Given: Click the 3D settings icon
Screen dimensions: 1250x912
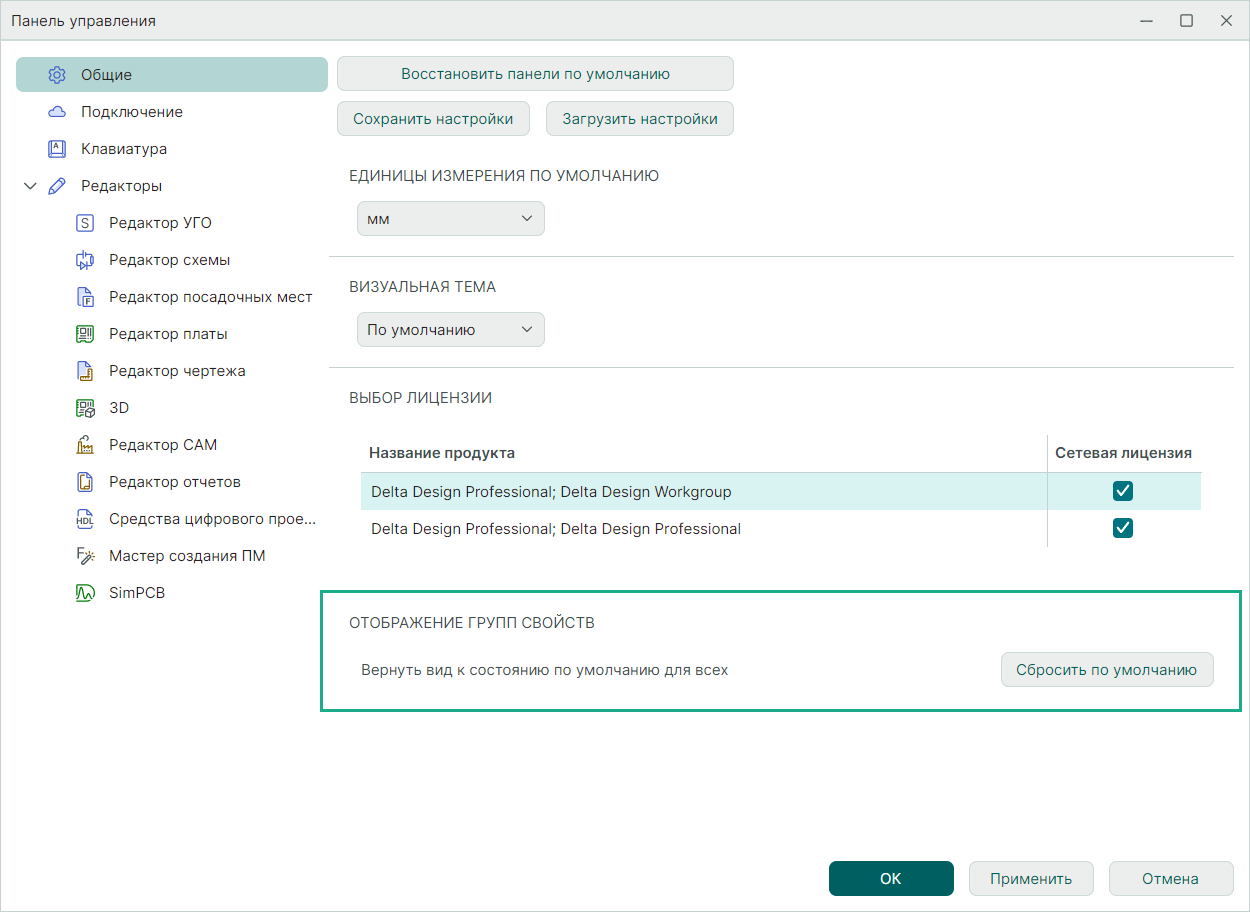Looking at the screenshot, I should tap(85, 408).
